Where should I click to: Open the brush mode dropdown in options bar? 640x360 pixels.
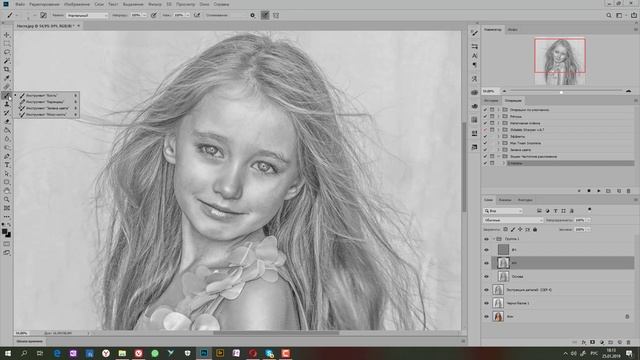87,15
